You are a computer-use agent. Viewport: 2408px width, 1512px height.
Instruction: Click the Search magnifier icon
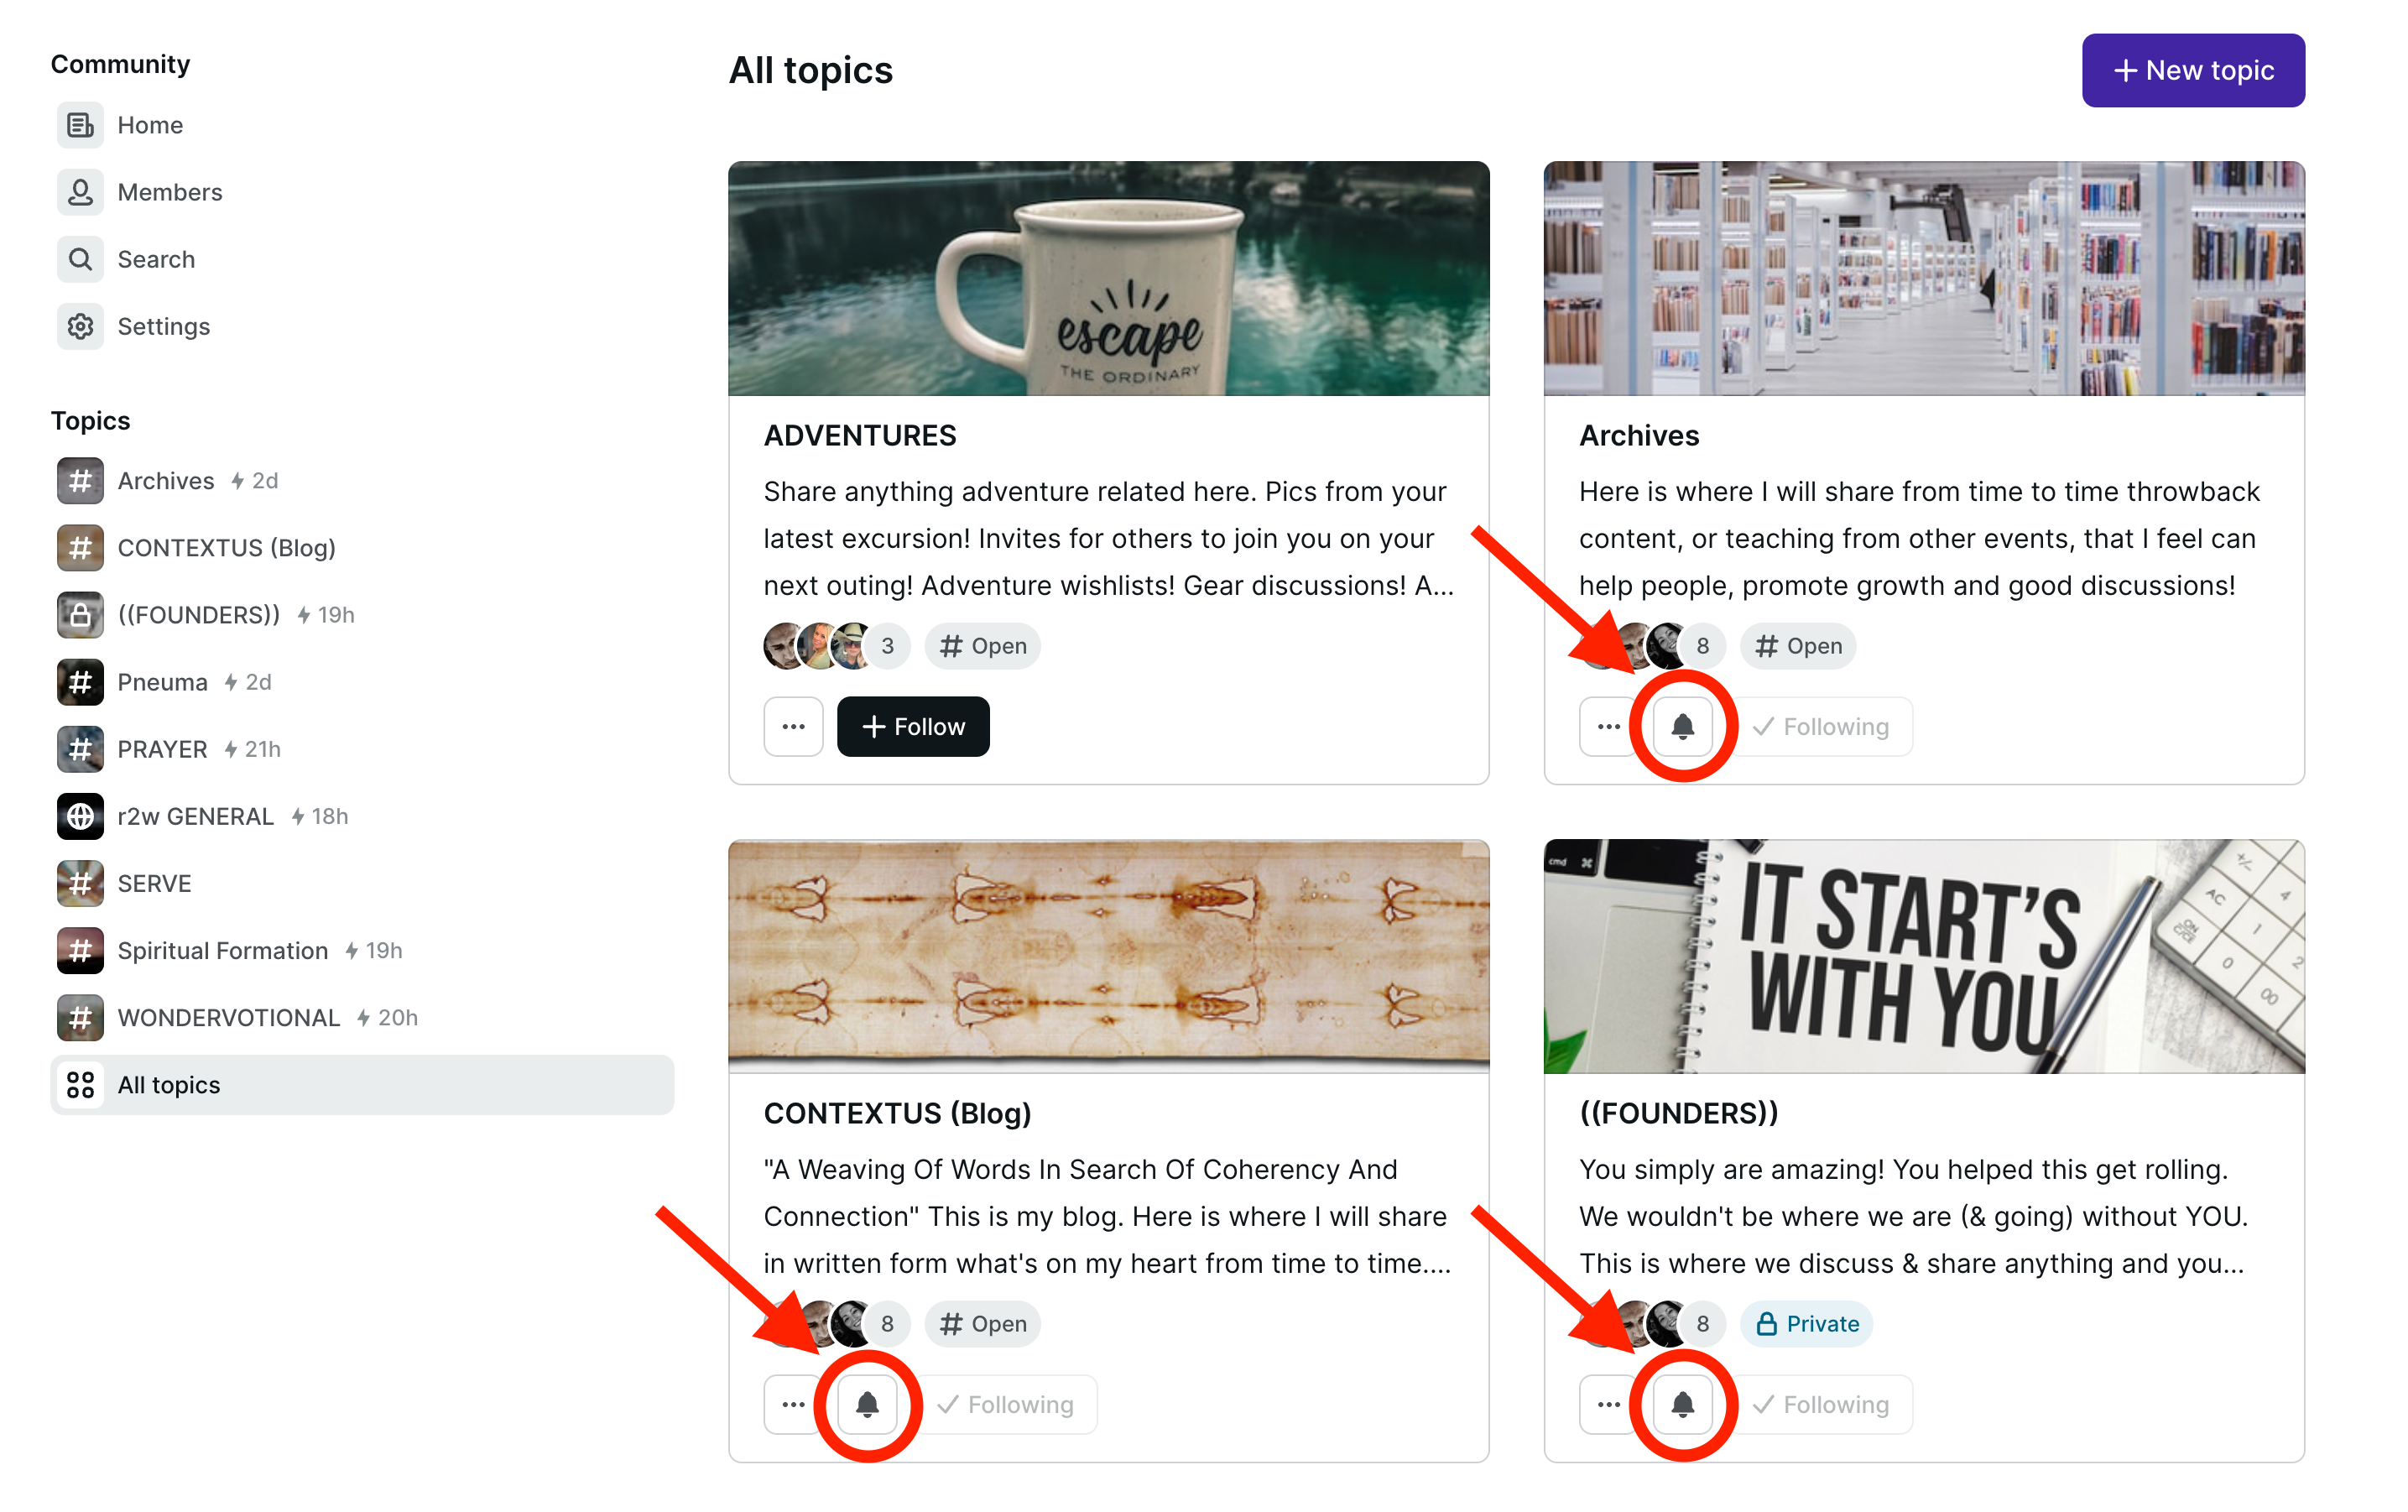(80, 259)
